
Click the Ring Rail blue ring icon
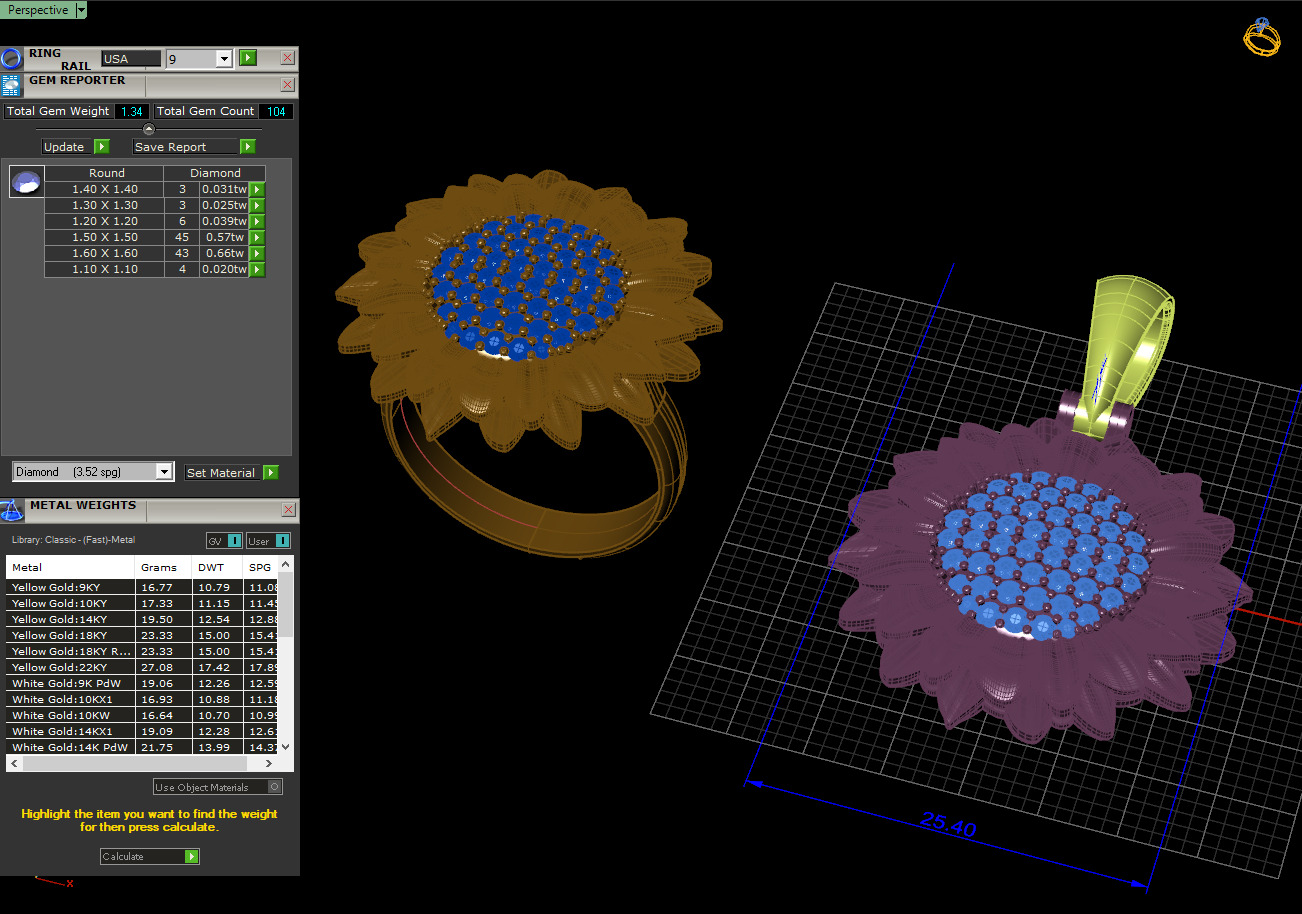pos(12,59)
